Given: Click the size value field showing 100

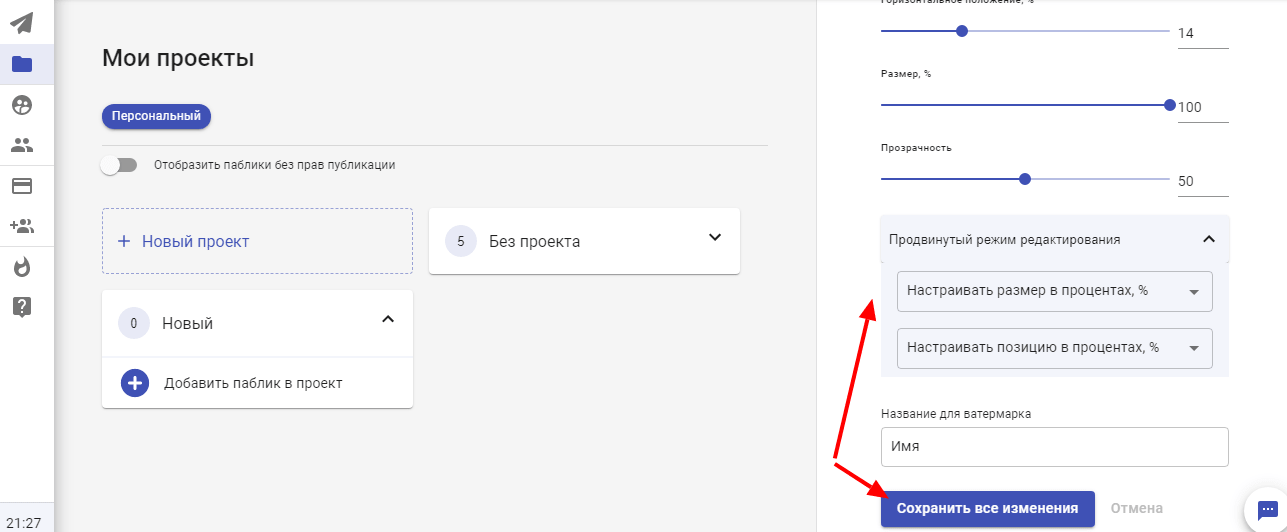Looking at the screenshot, I should click(x=1203, y=108).
